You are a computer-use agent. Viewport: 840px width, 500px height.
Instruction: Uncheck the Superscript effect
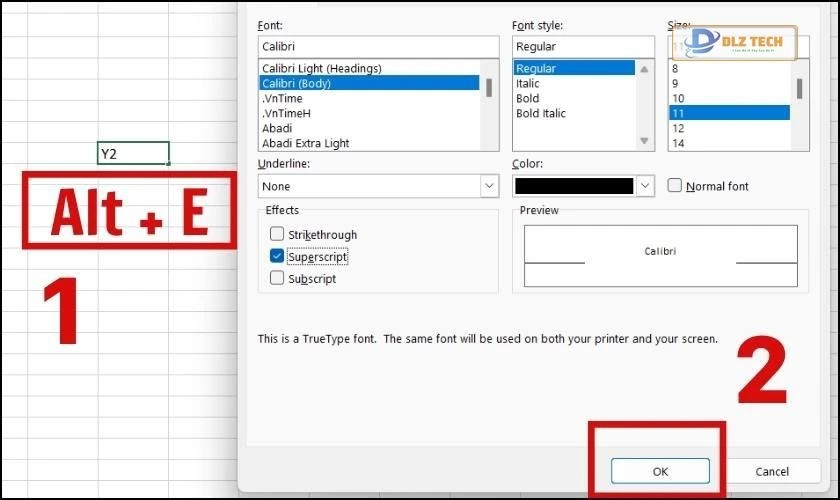coord(277,257)
